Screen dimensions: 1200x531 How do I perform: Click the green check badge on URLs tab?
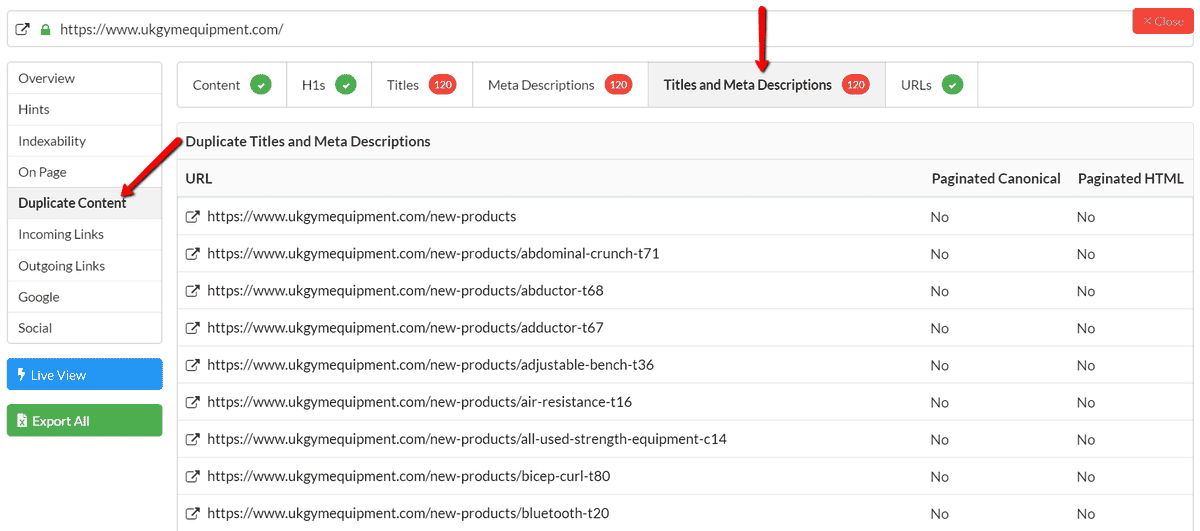coord(952,85)
